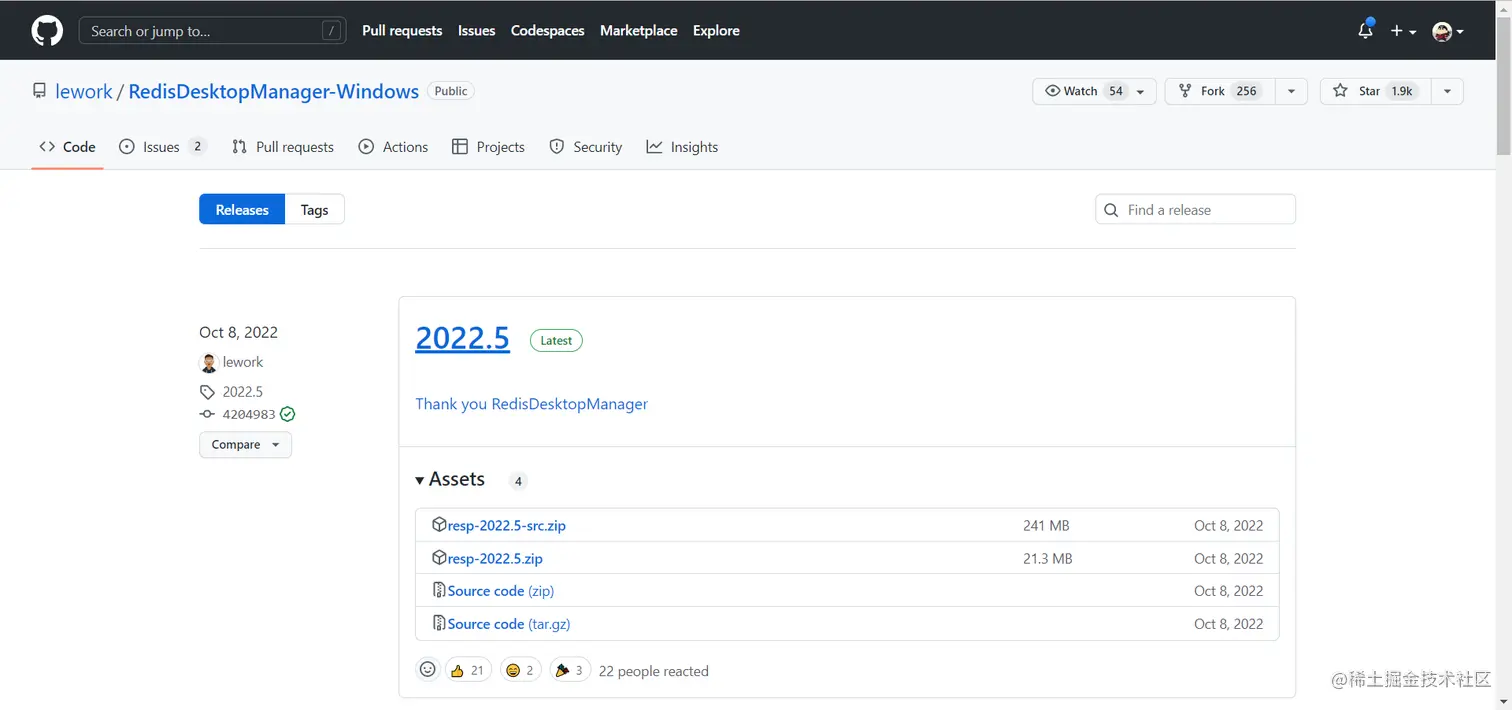Image resolution: width=1512 pixels, height=710 pixels.
Task: Click the green verified check icon
Action: pos(288,414)
